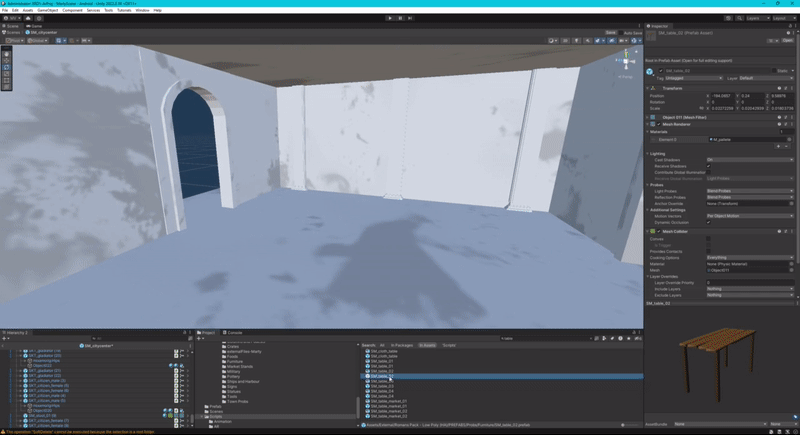
Task: Toggle the Receive Shadows checkbox
Action: 709,166
